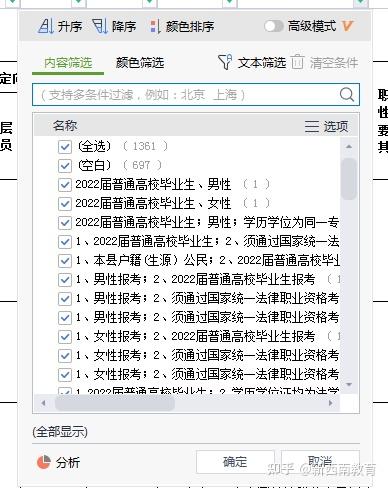Click the 确定 button
Viewport: 388px width, 488px height.
[235, 462]
